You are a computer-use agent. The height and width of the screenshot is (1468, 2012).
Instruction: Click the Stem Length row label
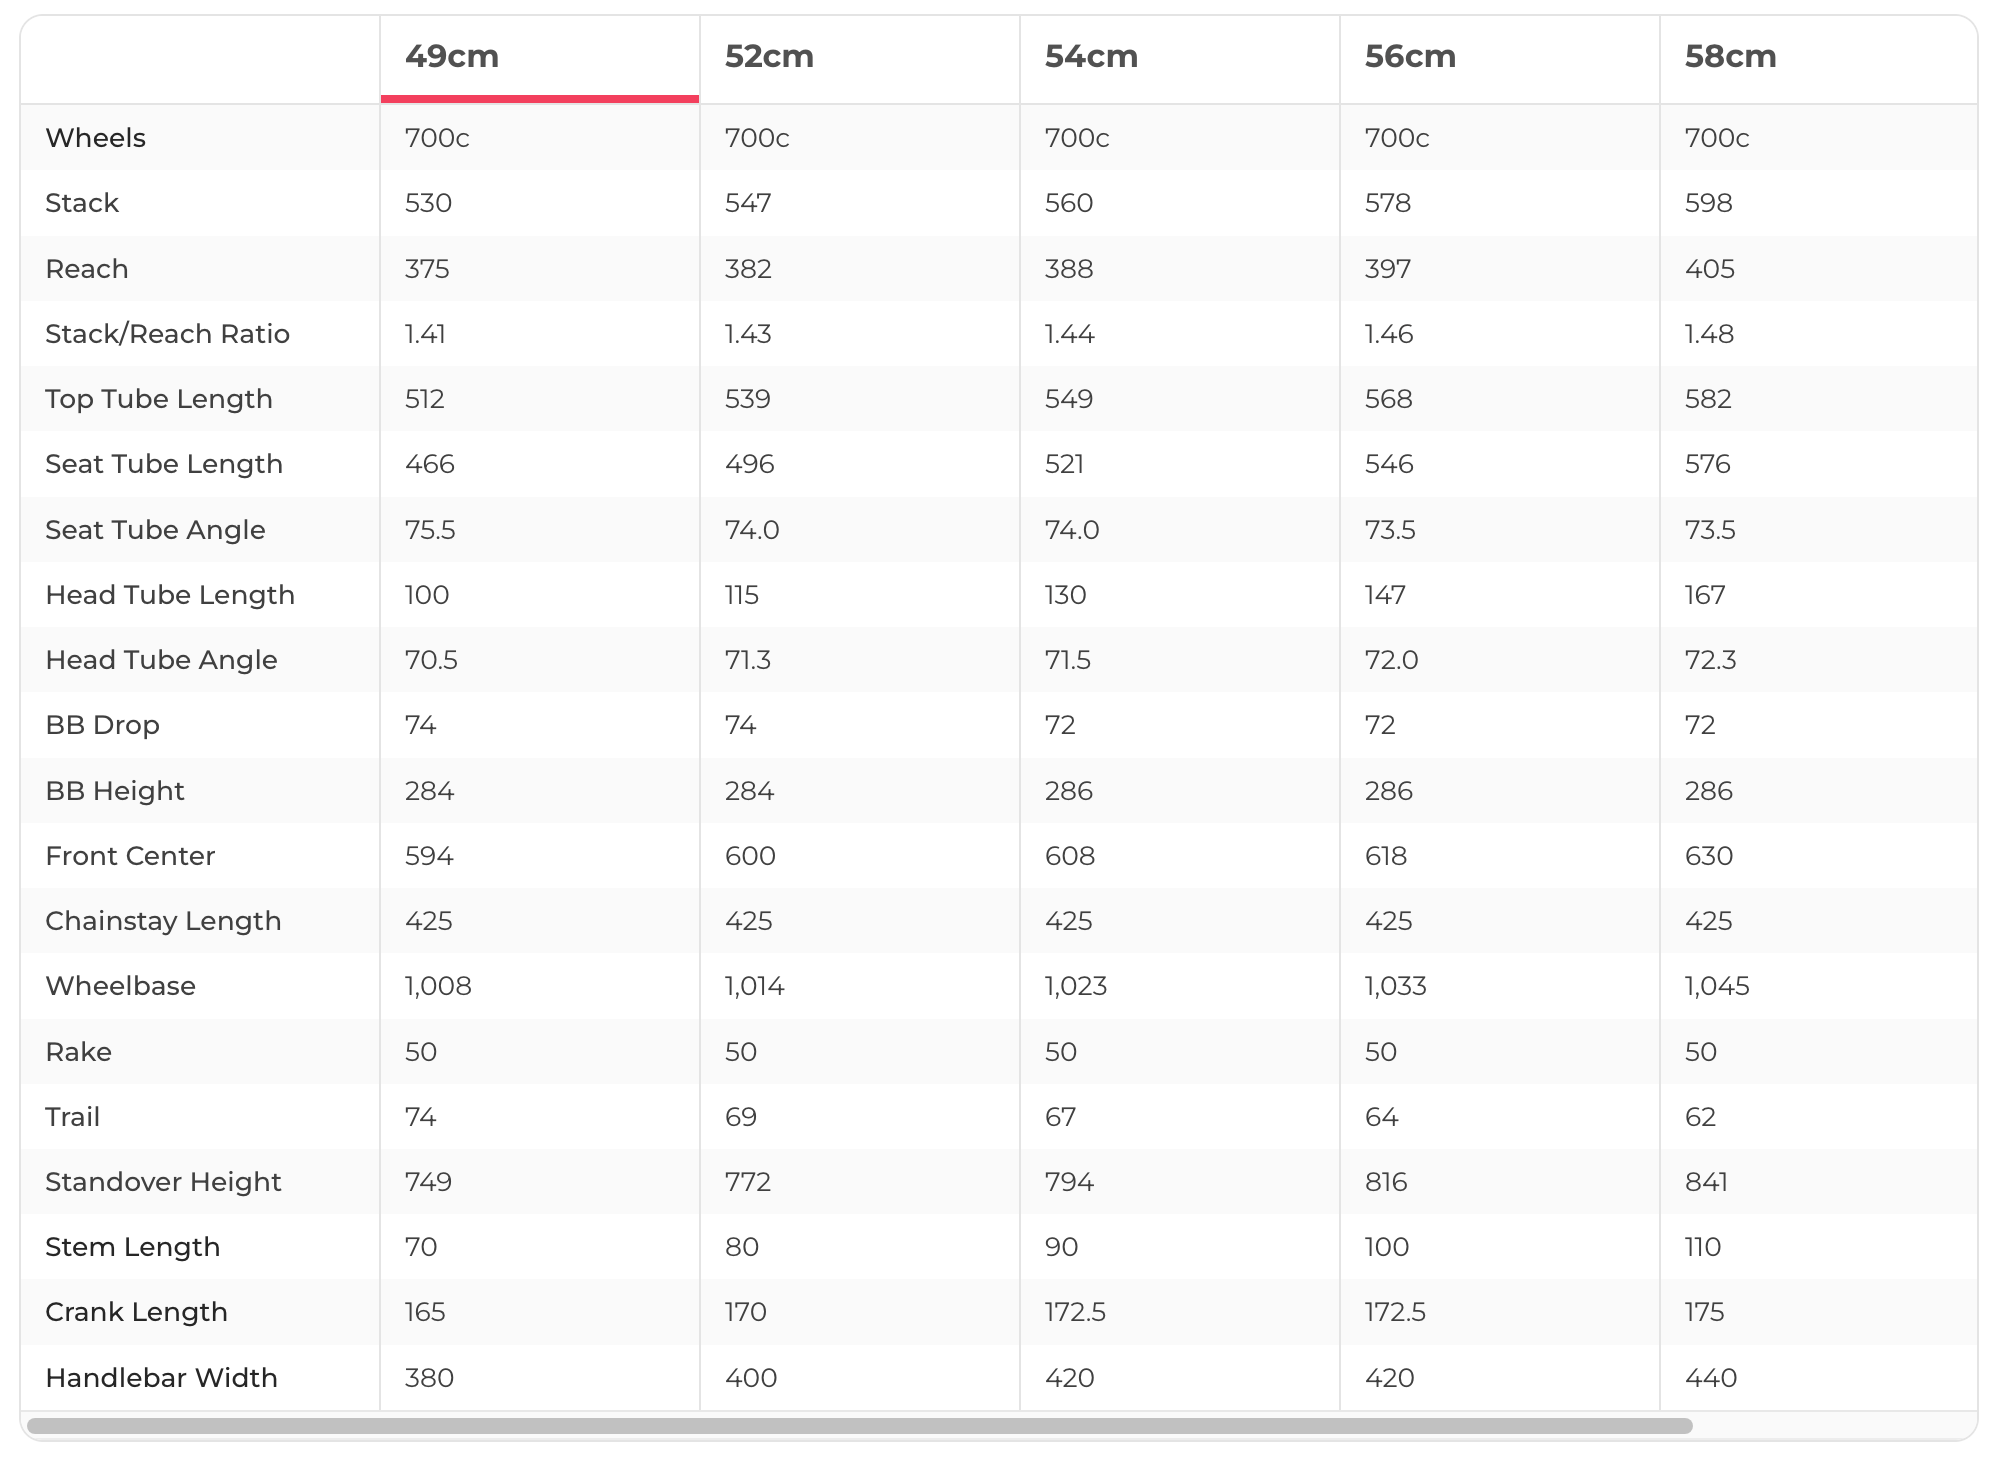[132, 1247]
